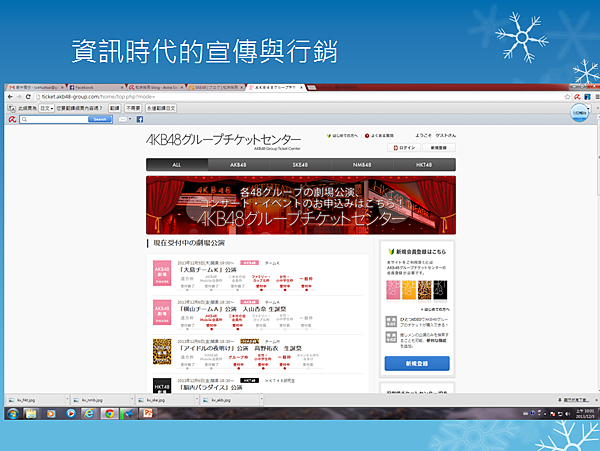Click the blue extension icon next to Avira
The width and height of the screenshot is (600, 451).
pyautogui.click(x=587, y=97)
